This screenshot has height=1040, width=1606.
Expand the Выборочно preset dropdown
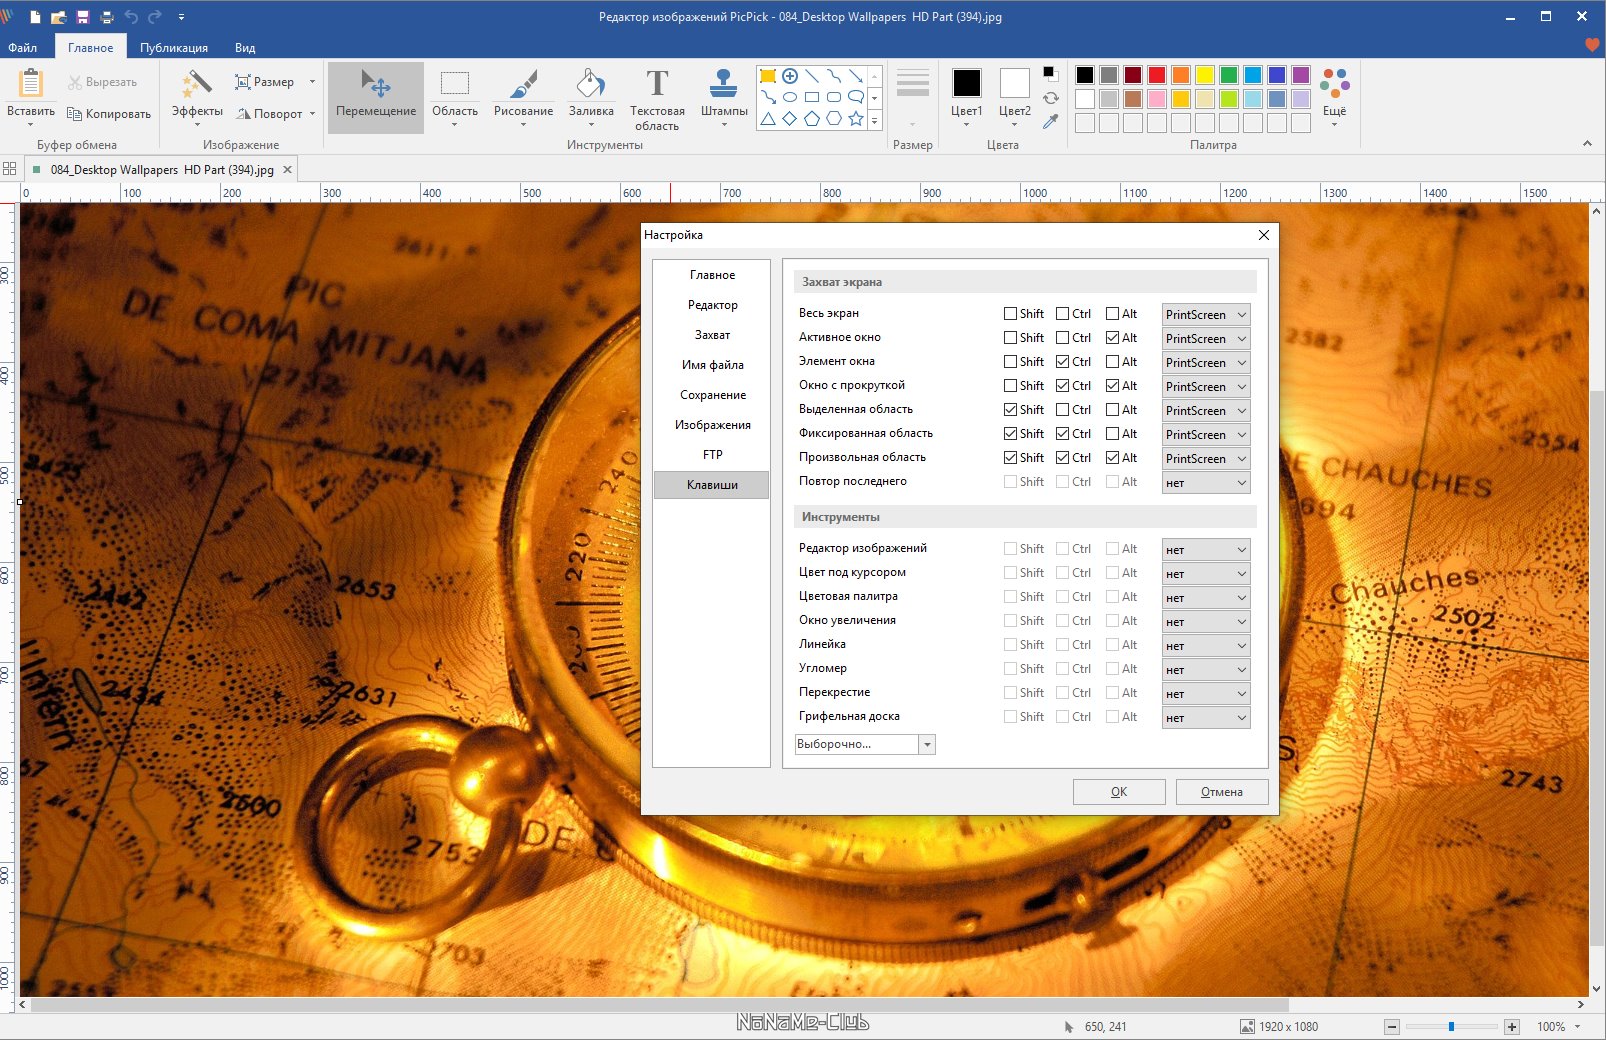point(927,745)
